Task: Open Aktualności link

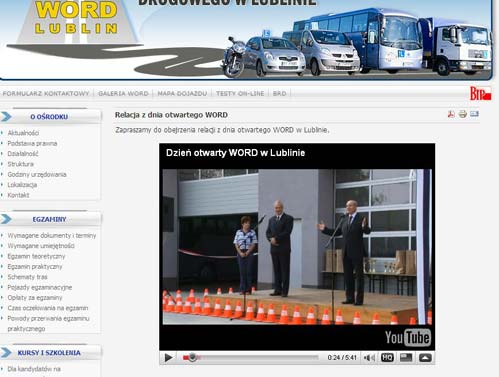Action: 23,133
